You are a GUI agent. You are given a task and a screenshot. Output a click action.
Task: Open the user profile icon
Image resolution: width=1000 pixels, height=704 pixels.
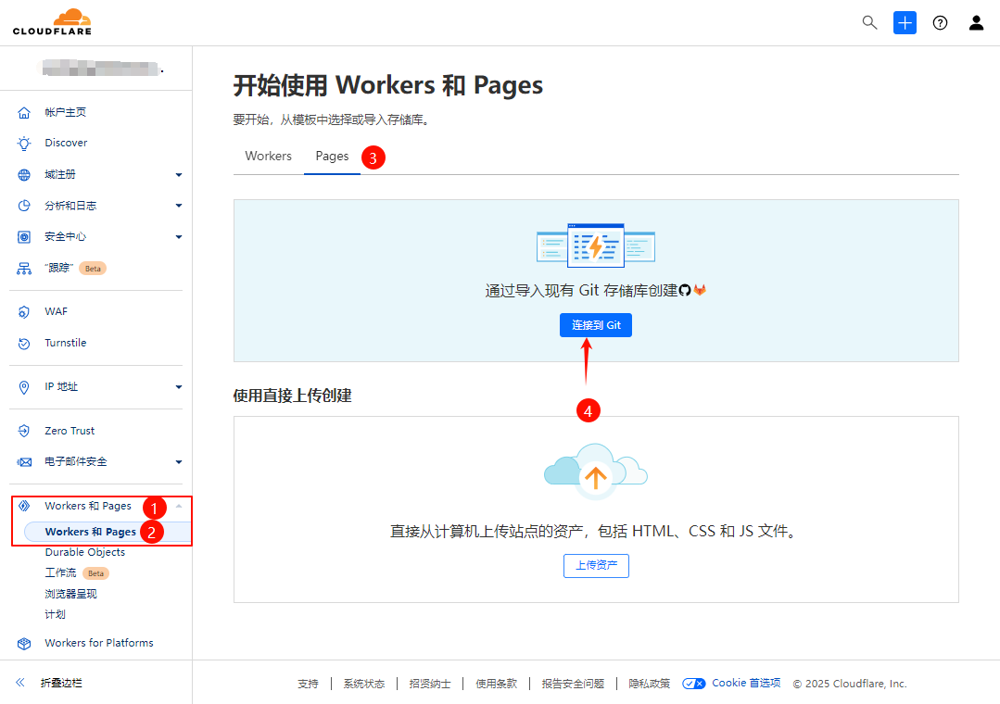tap(976, 23)
